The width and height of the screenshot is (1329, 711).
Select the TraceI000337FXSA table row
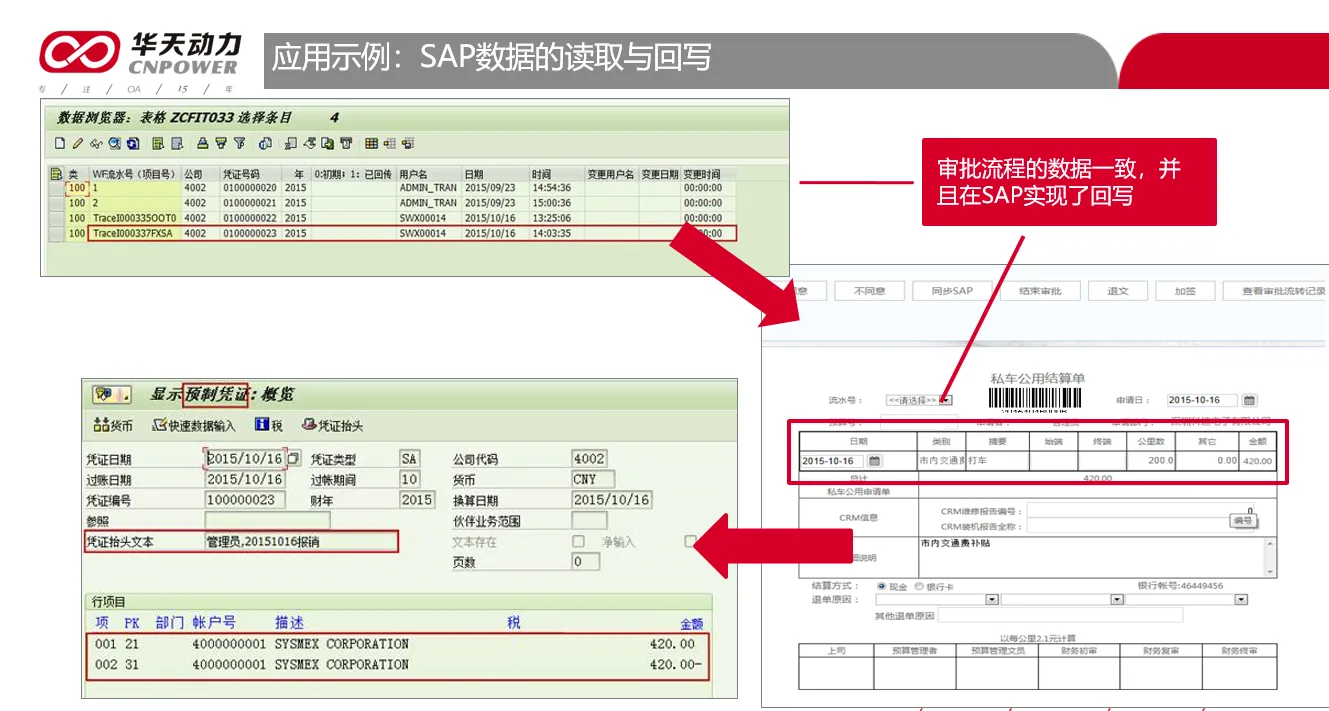coord(133,233)
